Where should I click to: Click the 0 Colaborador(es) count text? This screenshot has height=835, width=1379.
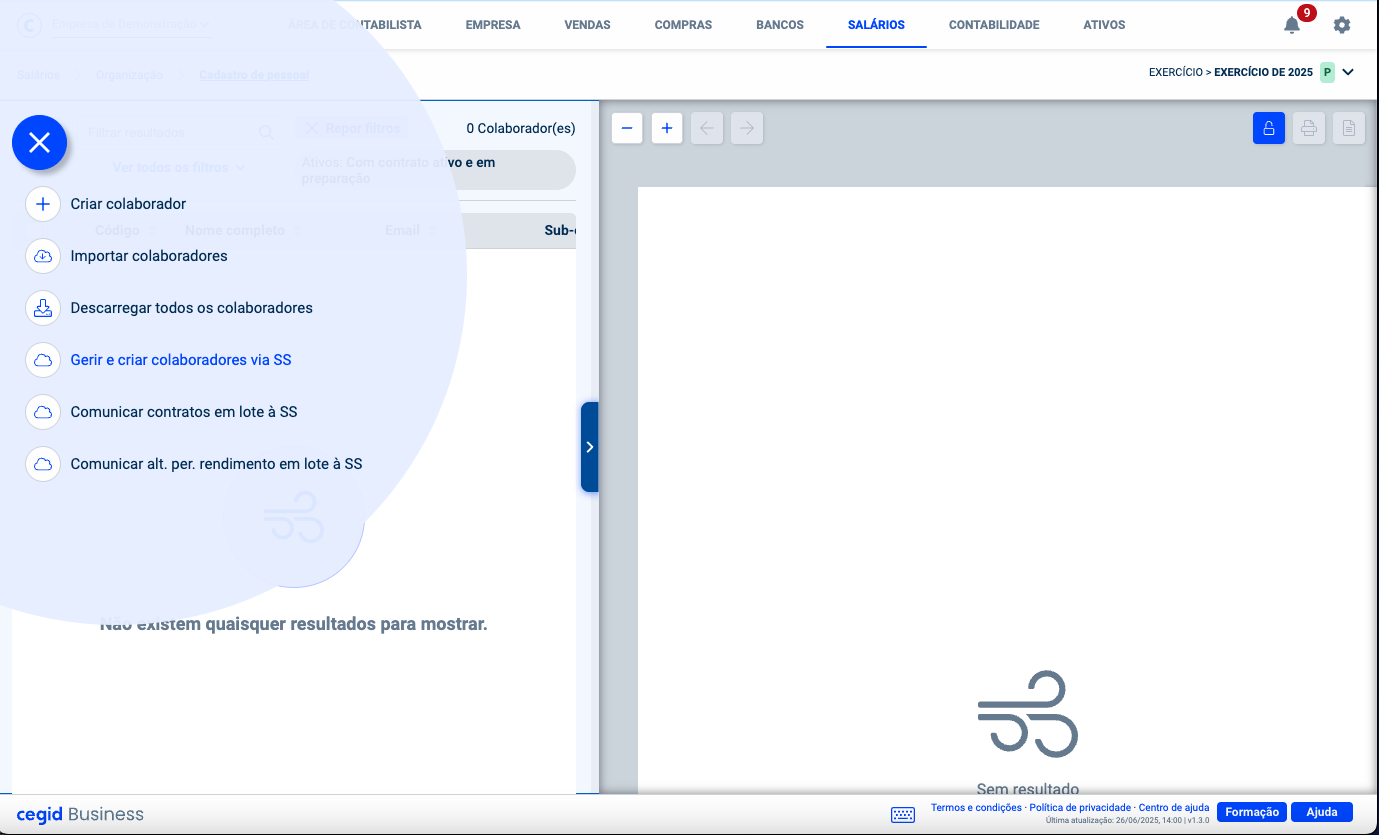[521, 128]
